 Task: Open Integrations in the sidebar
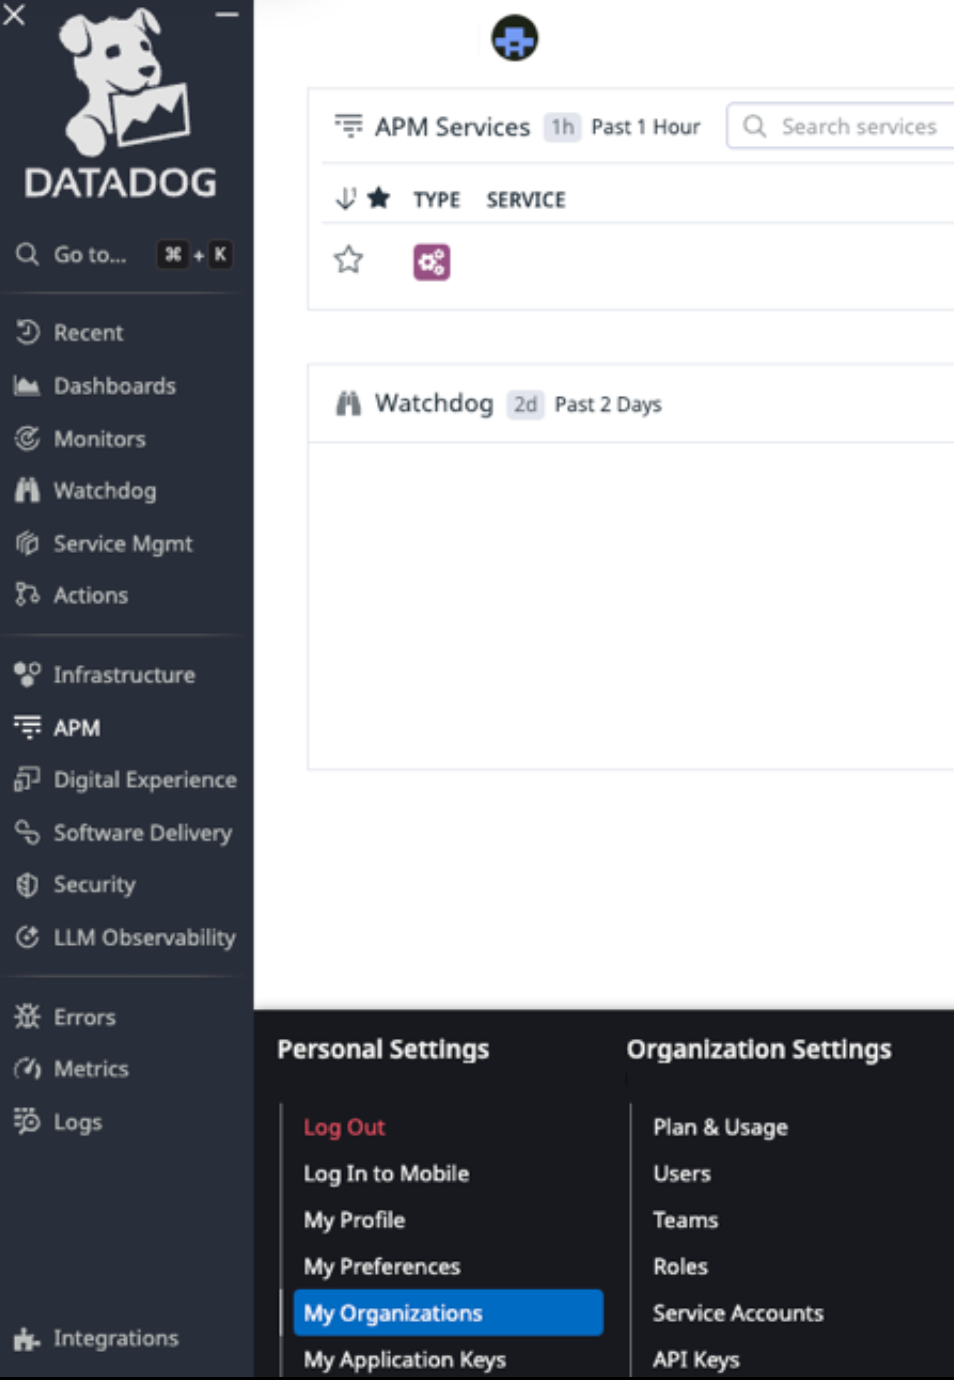point(115,1338)
